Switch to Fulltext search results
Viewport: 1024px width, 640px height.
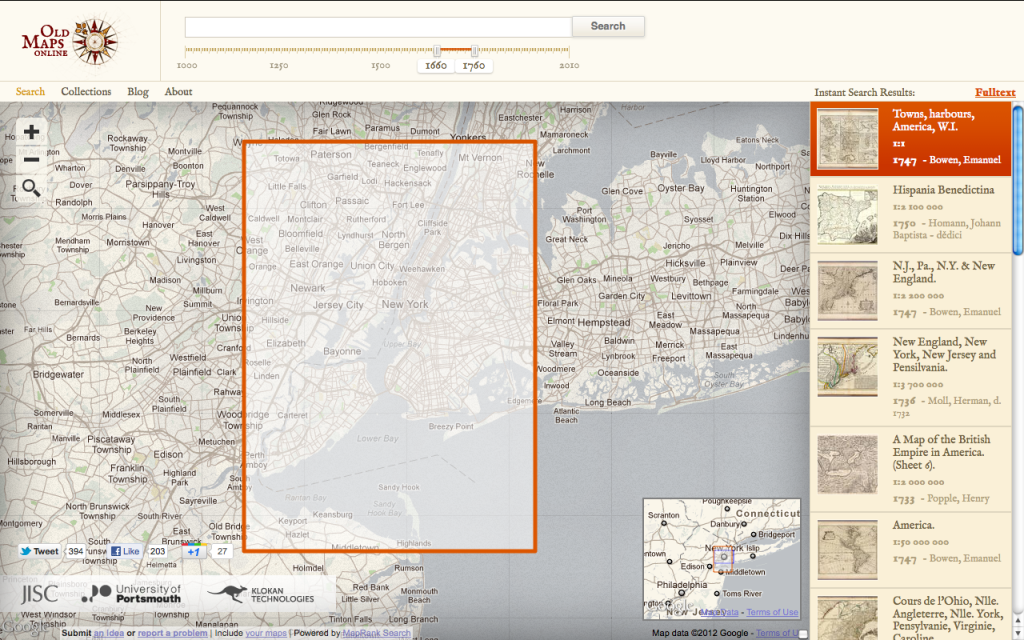(x=994, y=92)
